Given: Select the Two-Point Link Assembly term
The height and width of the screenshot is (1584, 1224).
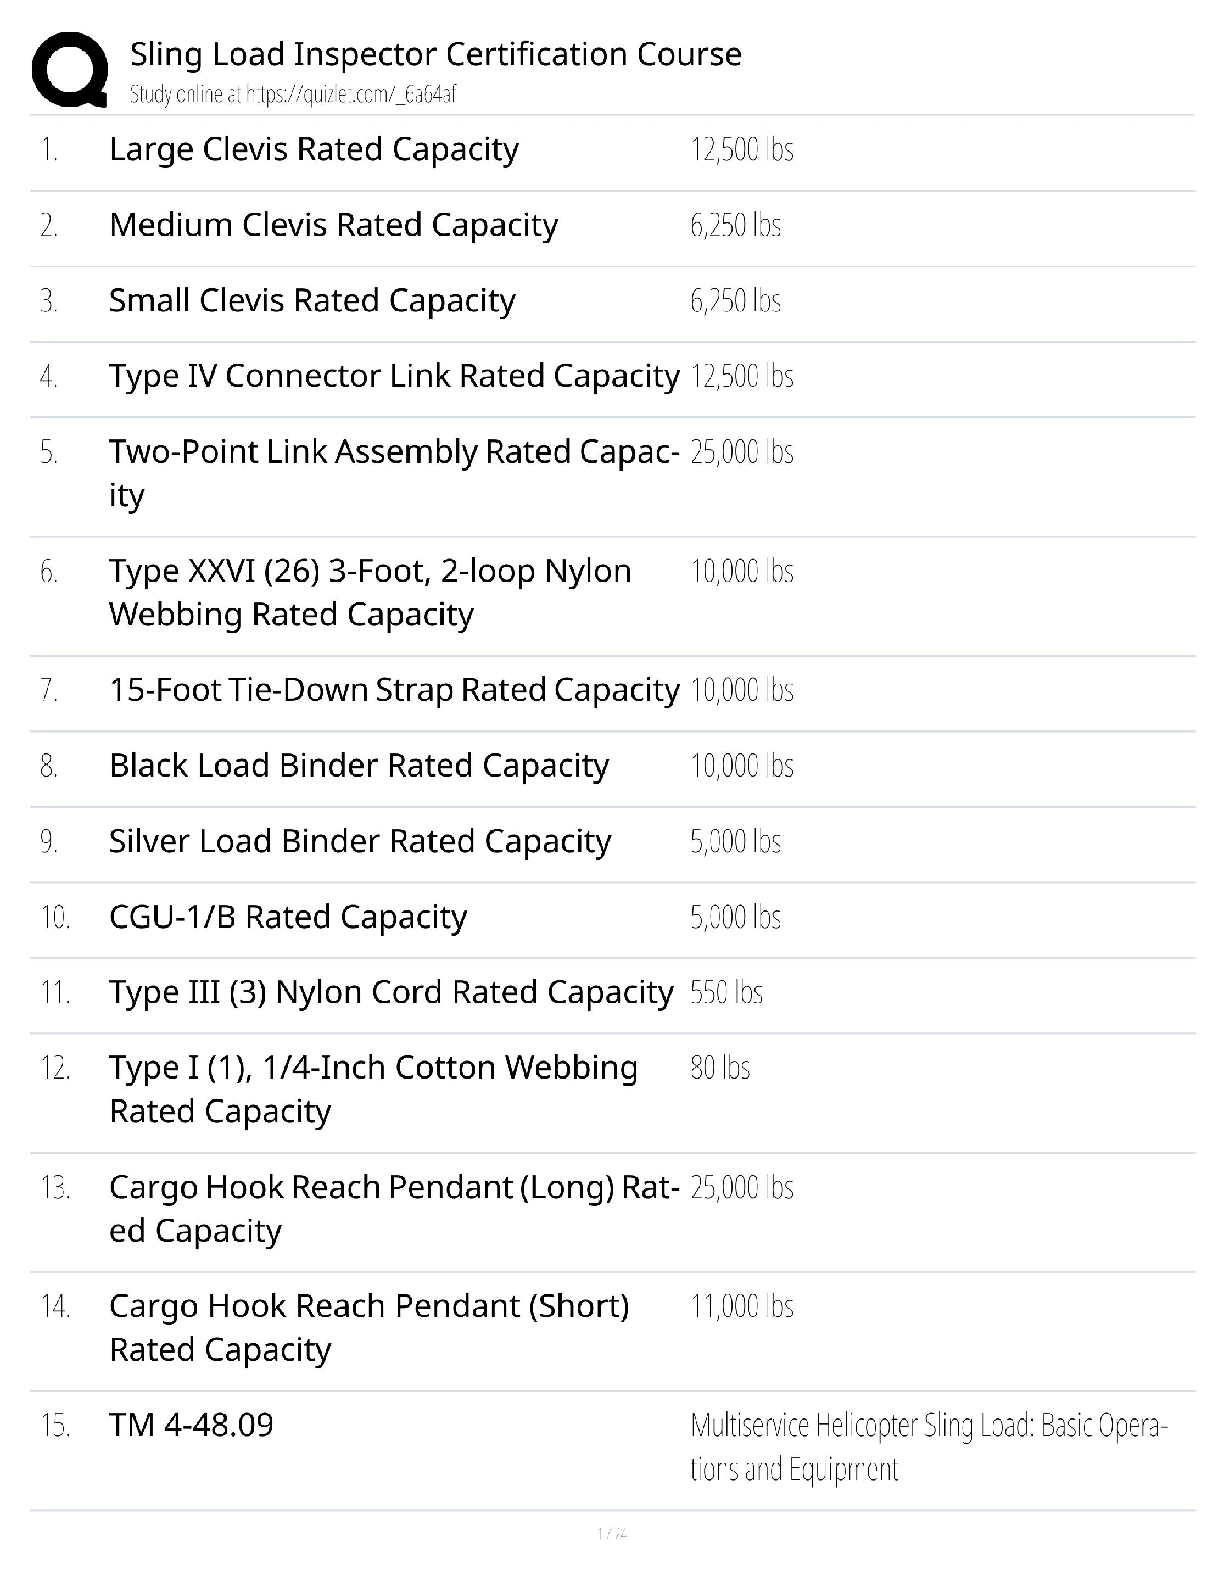Looking at the screenshot, I should pos(394,472).
